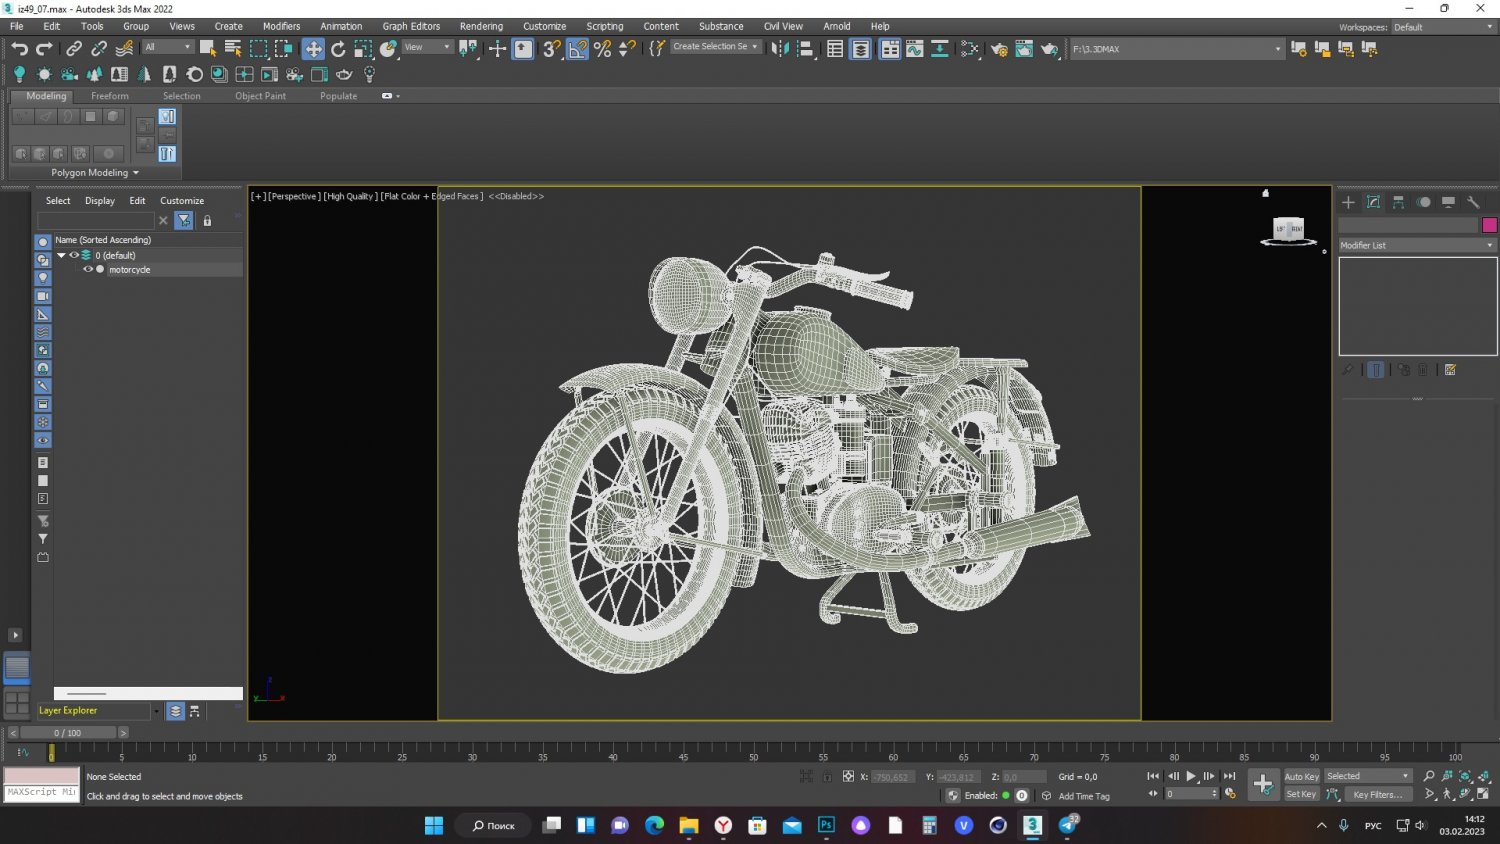Image resolution: width=1500 pixels, height=844 pixels.
Task: Select the Move tool in main toolbar
Action: pyautogui.click(x=313, y=49)
